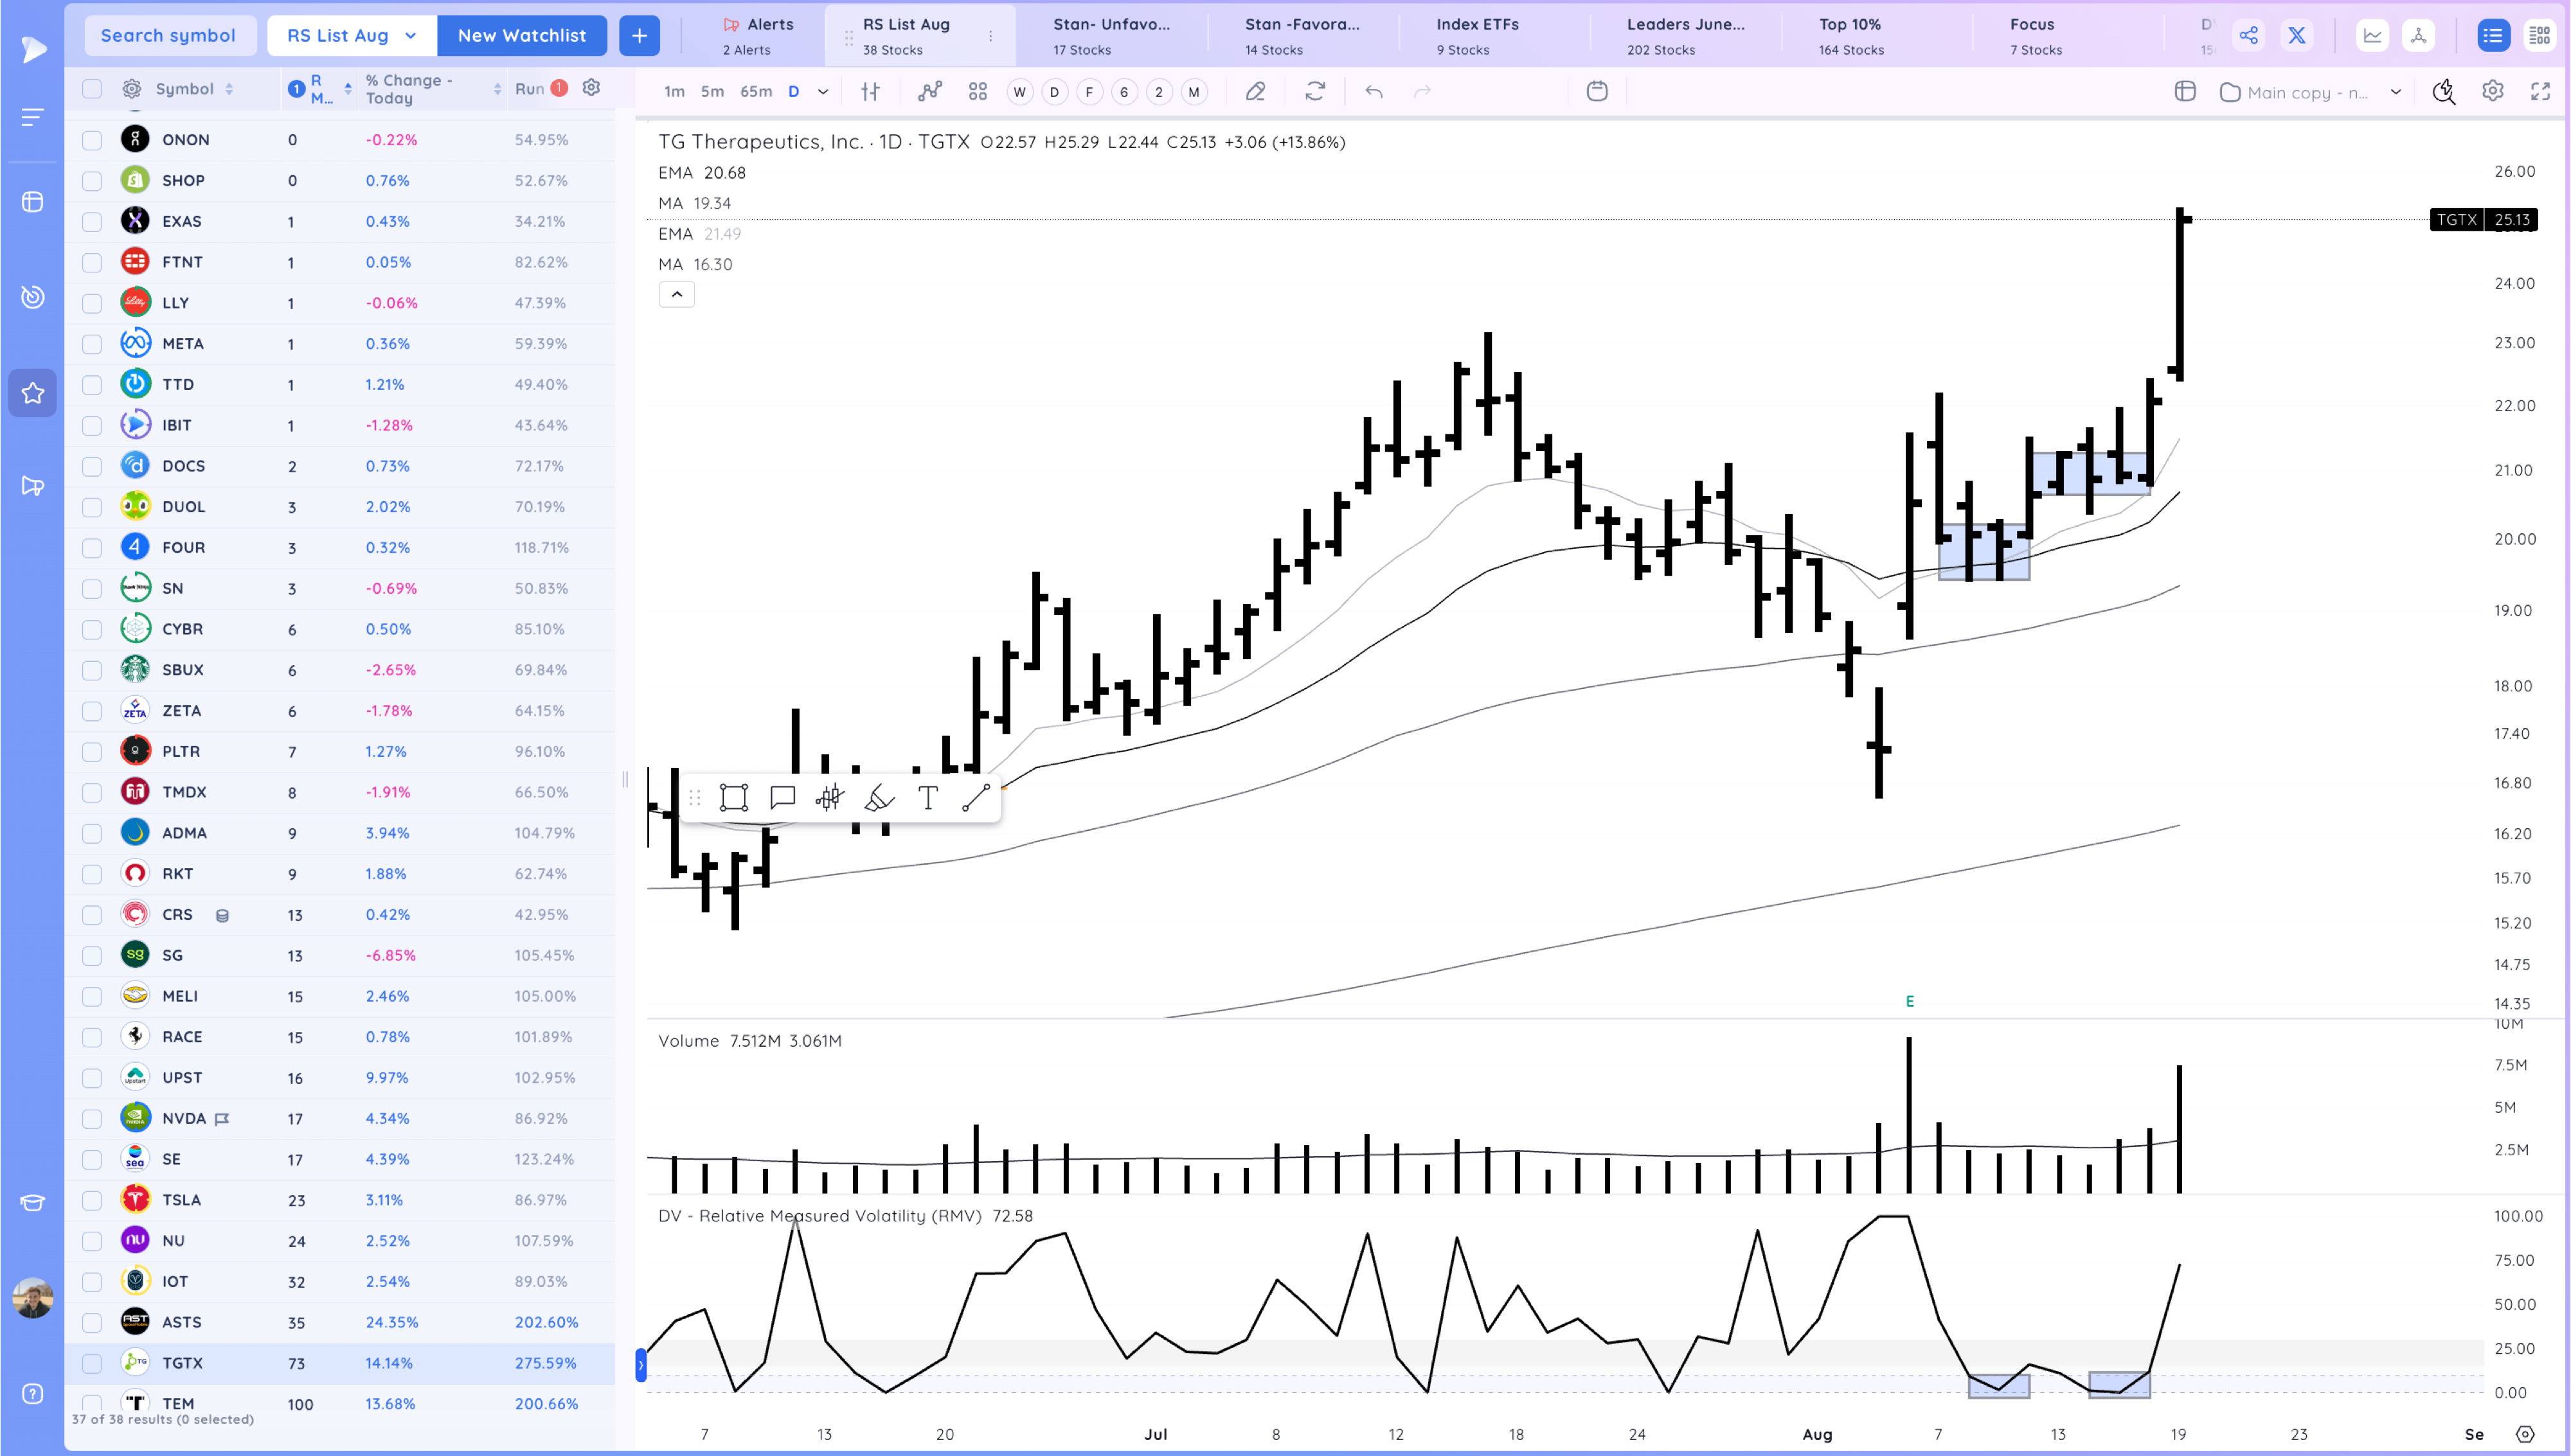Click the share icon in the top bar

click(x=2249, y=35)
